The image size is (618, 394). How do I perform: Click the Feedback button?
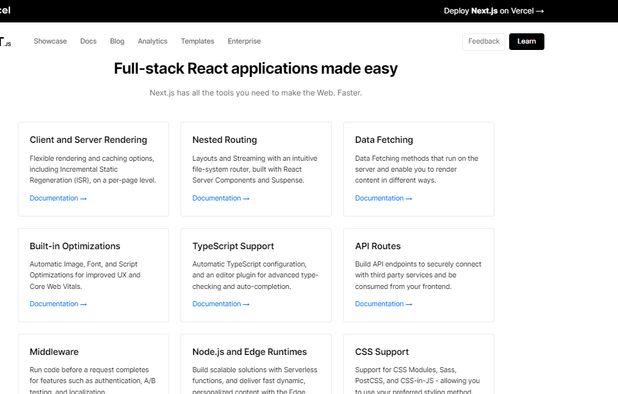point(484,41)
